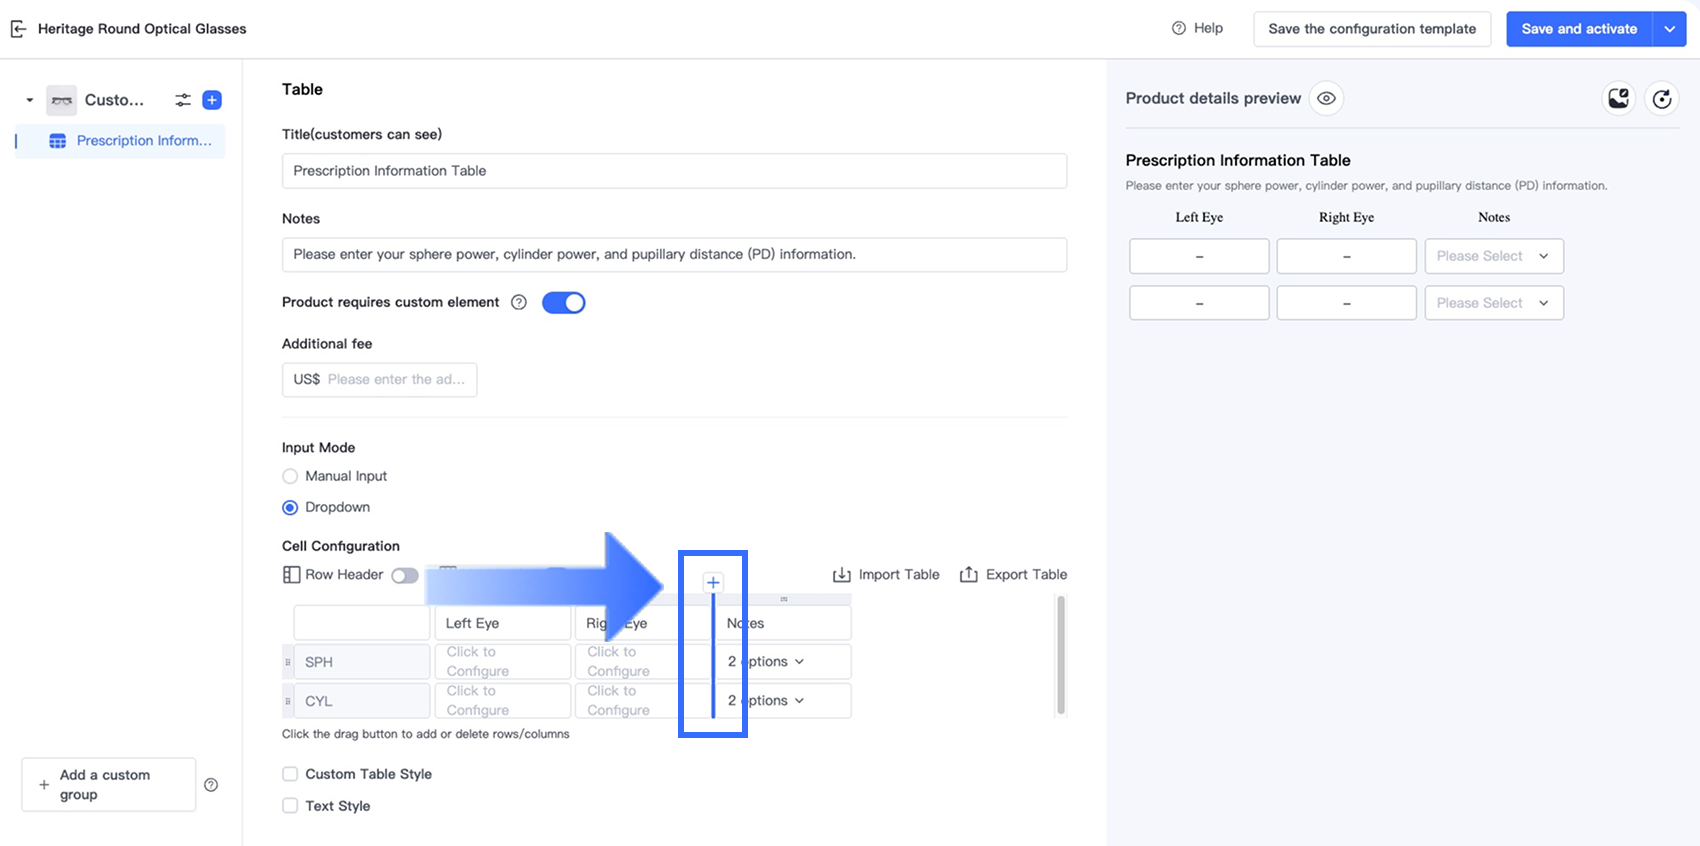Image resolution: width=1700 pixels, height=846 pixels.
Task: Click the blue plus icon in sidebar
Action: pos(212,100)
